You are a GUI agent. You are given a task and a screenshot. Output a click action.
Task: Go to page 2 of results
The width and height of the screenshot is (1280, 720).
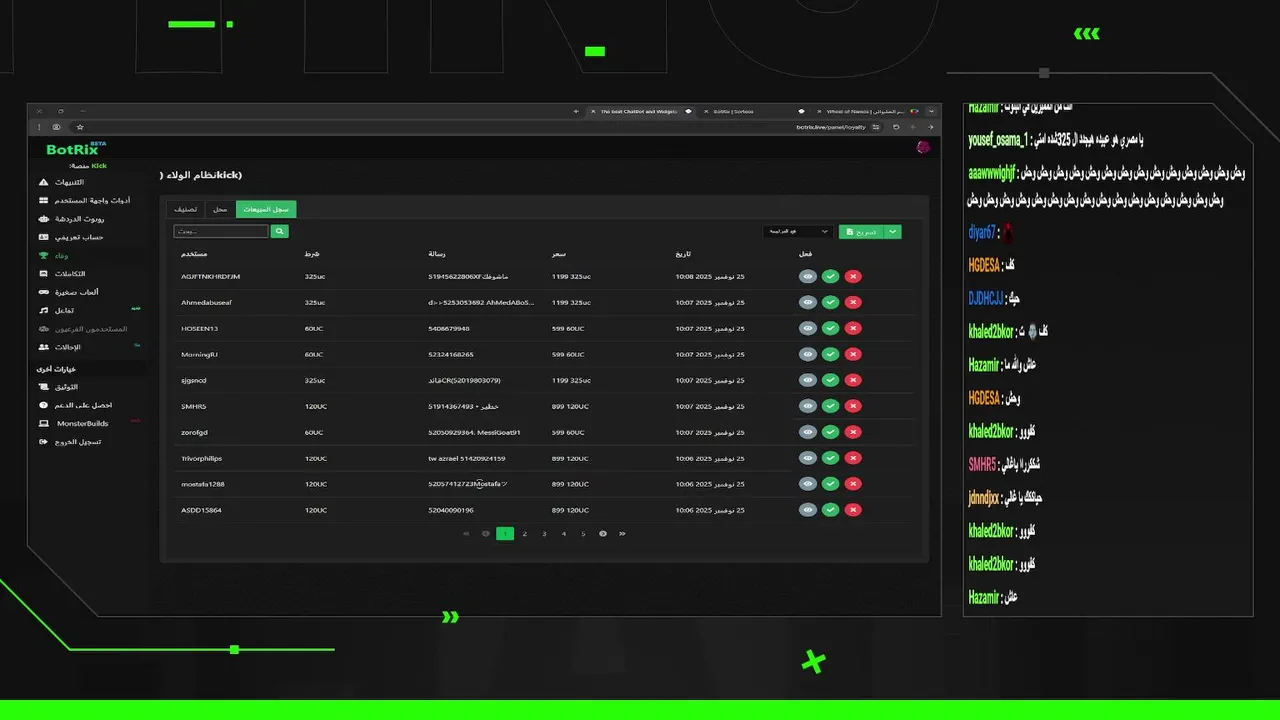[524, 534]
